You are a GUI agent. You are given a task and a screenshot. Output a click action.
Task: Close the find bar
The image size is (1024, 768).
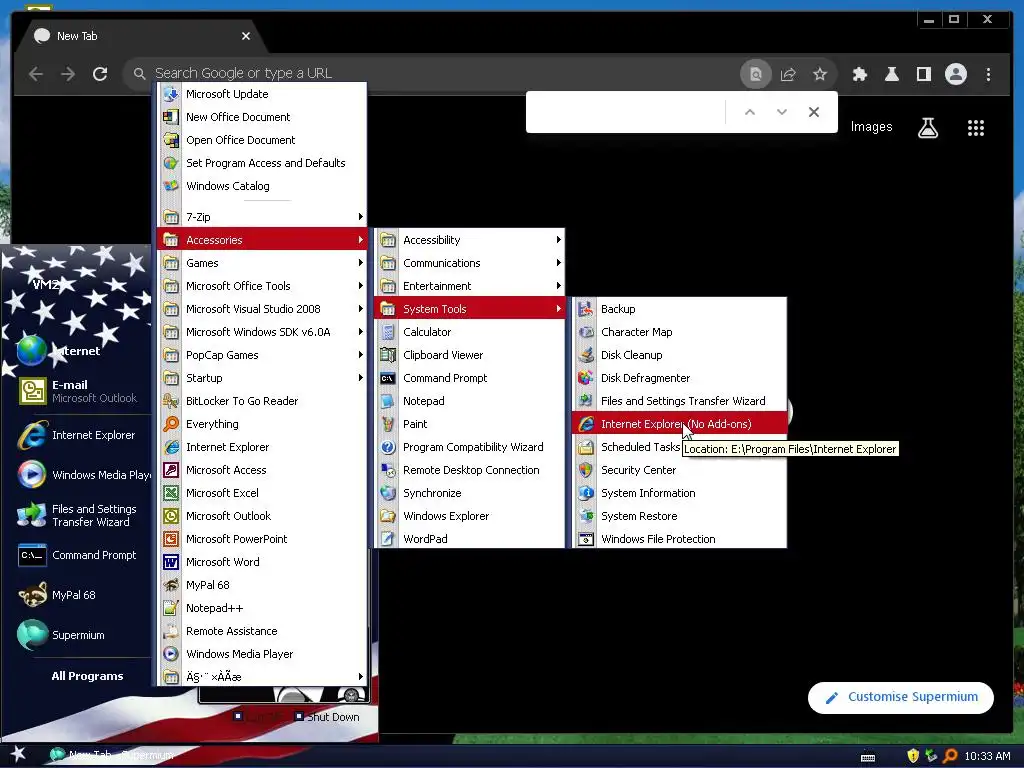pyautogui.click(x=814, y=112)
